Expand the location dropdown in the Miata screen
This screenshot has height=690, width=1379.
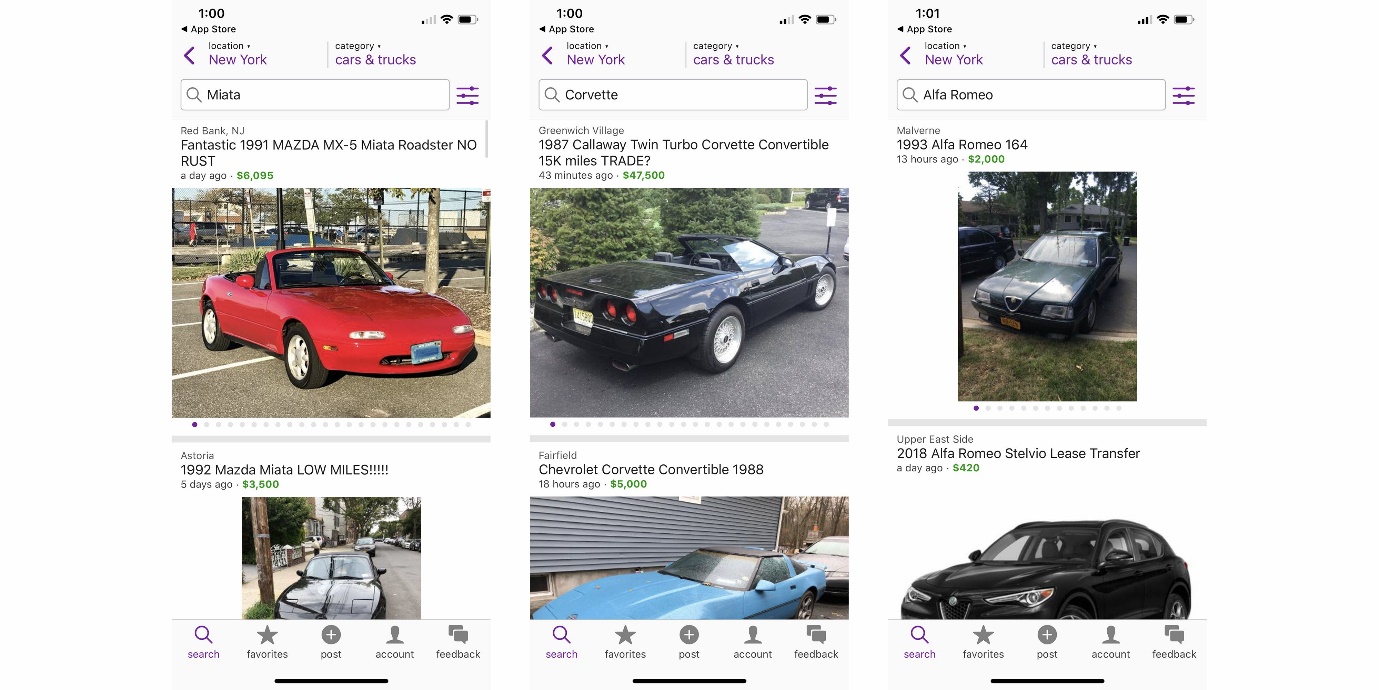tap(238, 53)
